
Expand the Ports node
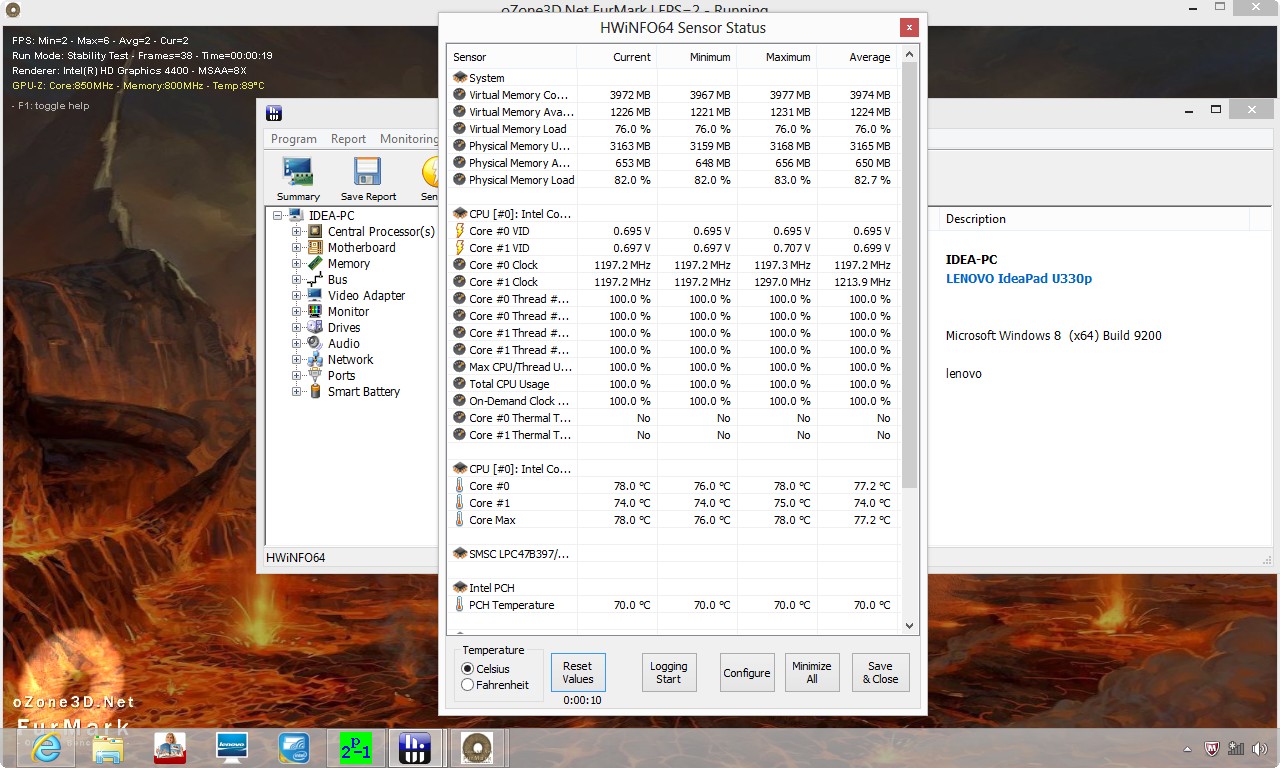click(x=297, y=376)
